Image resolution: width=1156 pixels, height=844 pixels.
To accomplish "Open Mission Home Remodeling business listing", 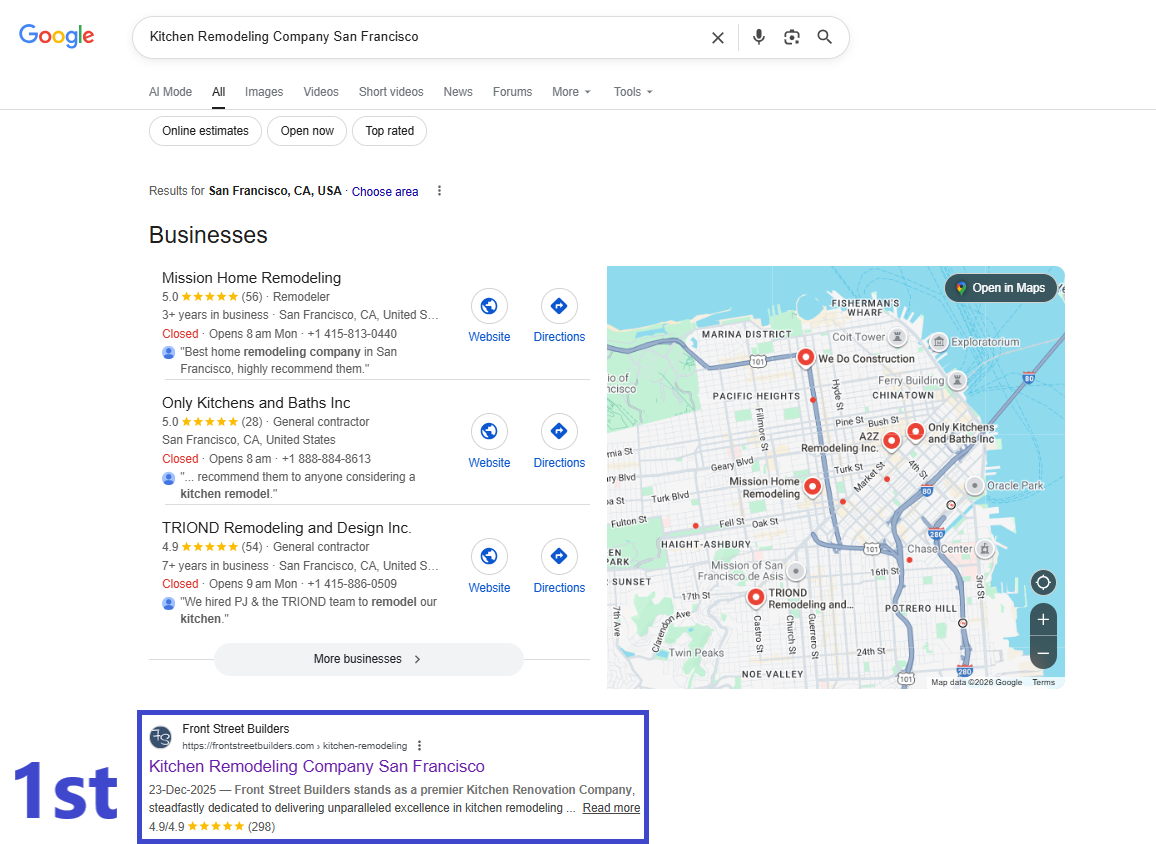I will 251,278.
